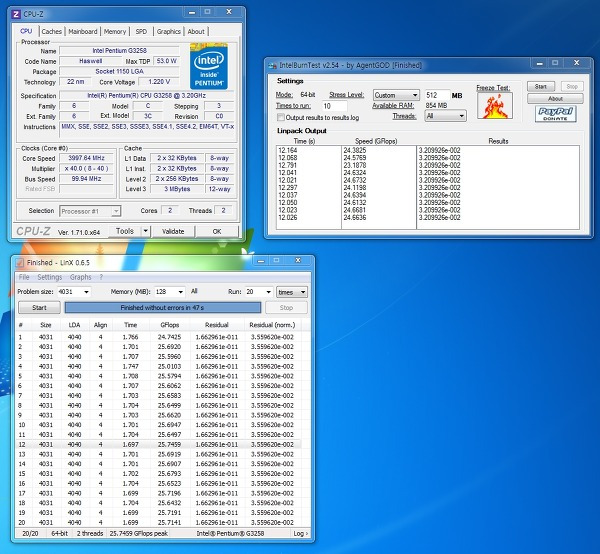Click the Name field Intel Pentium G3258
This screenshot has width=600, height=554.
click(119, 51)
